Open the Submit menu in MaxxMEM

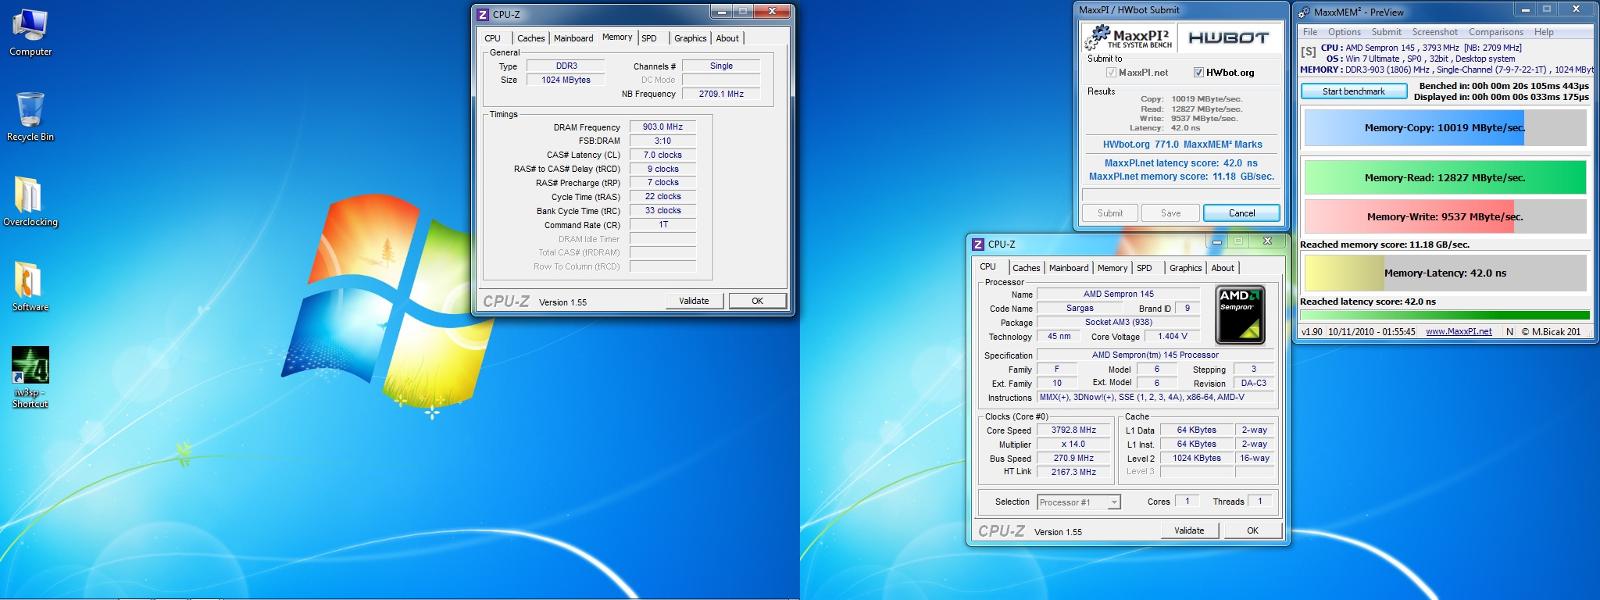[x=1386, y=32]
